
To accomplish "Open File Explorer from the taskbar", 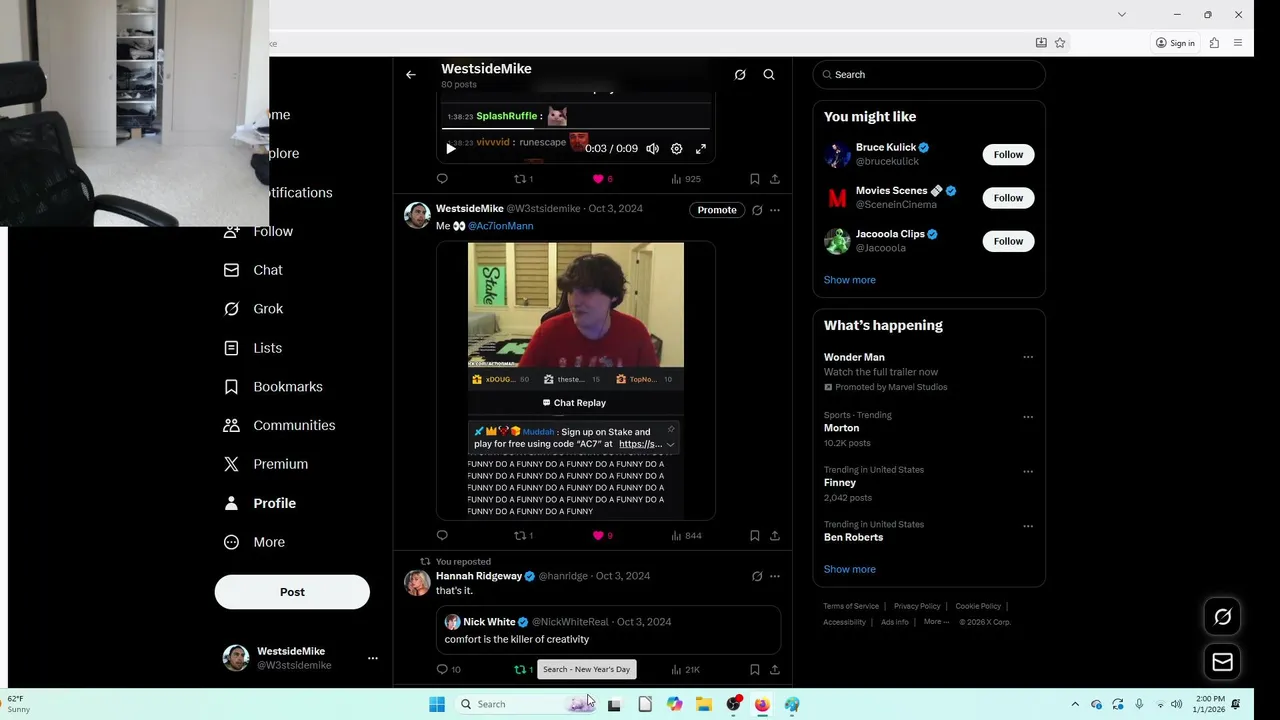I will click(x=704, y=705).
